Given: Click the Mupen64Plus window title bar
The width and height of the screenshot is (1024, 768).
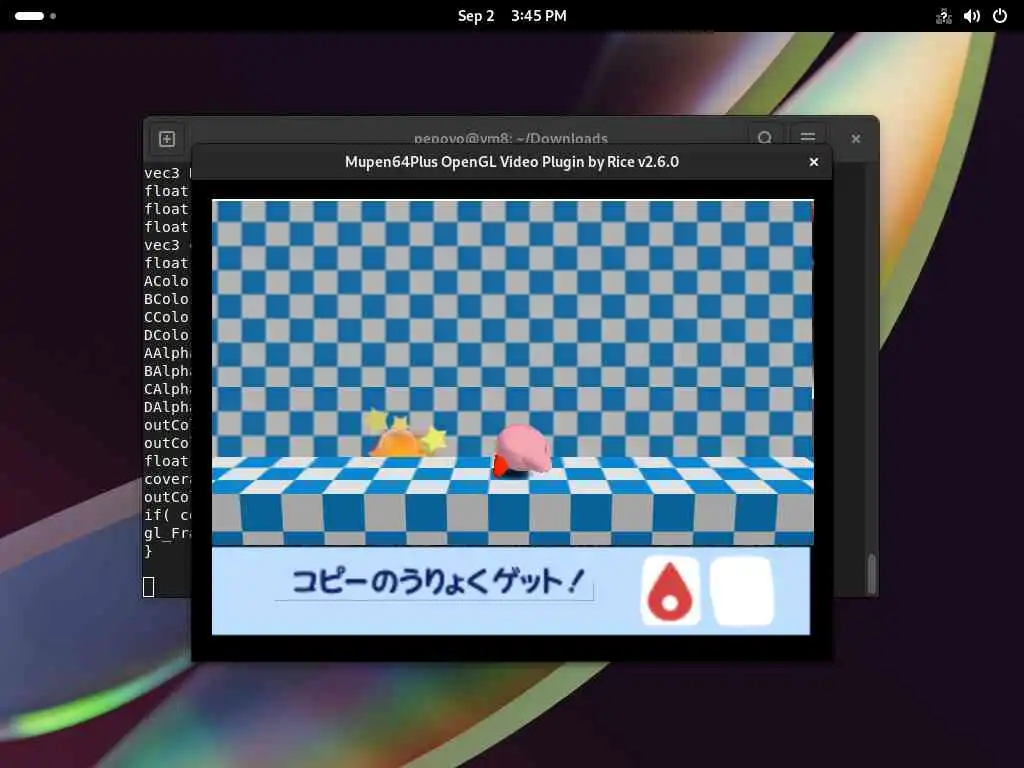Looking at the screenshot, I should (511, 162).
